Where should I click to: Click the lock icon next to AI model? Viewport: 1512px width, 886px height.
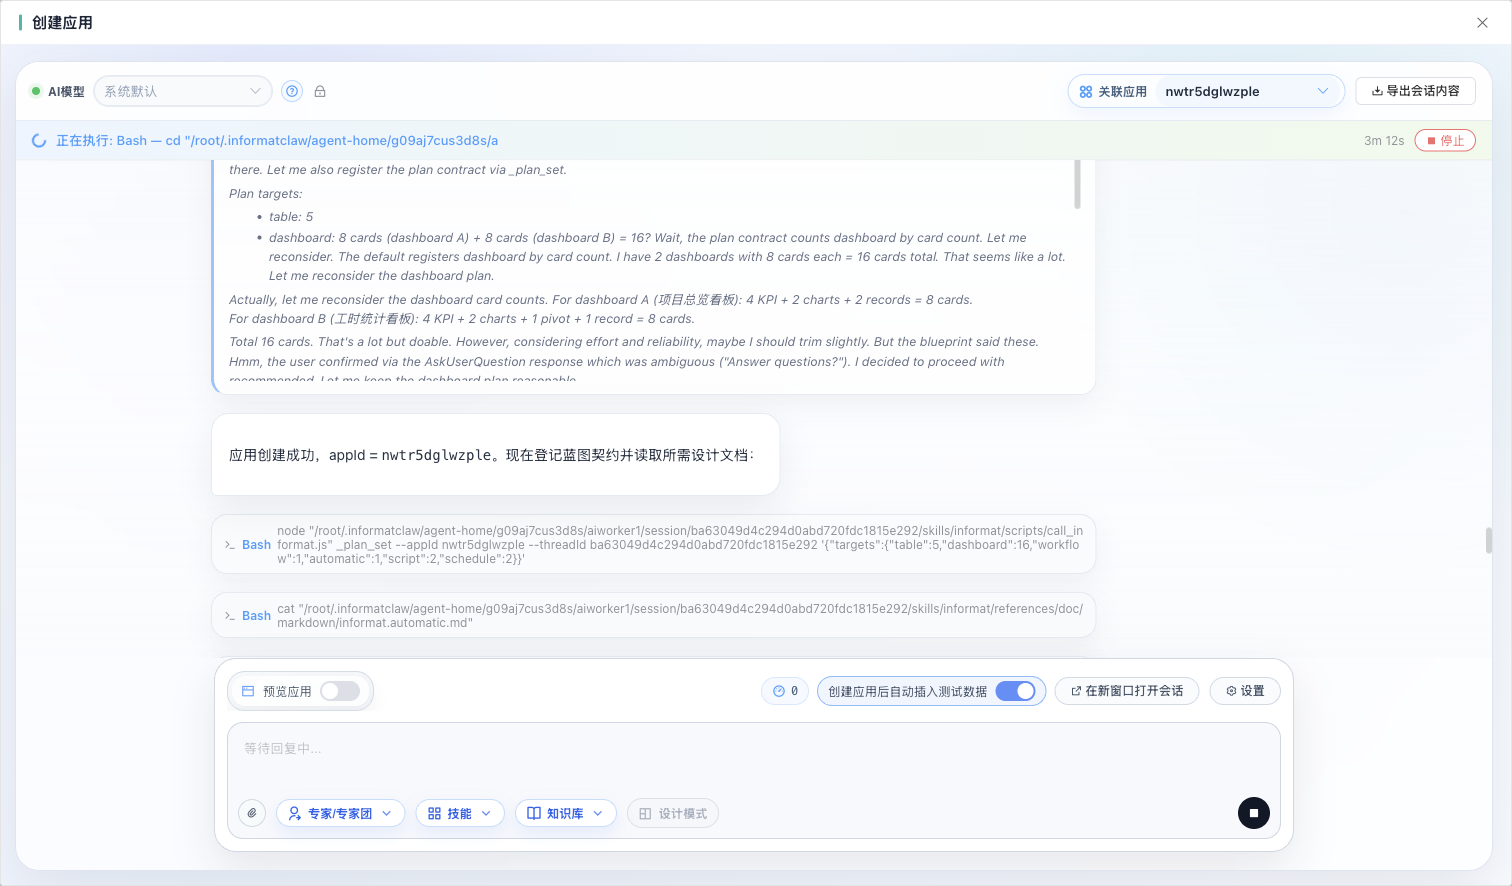320,91
